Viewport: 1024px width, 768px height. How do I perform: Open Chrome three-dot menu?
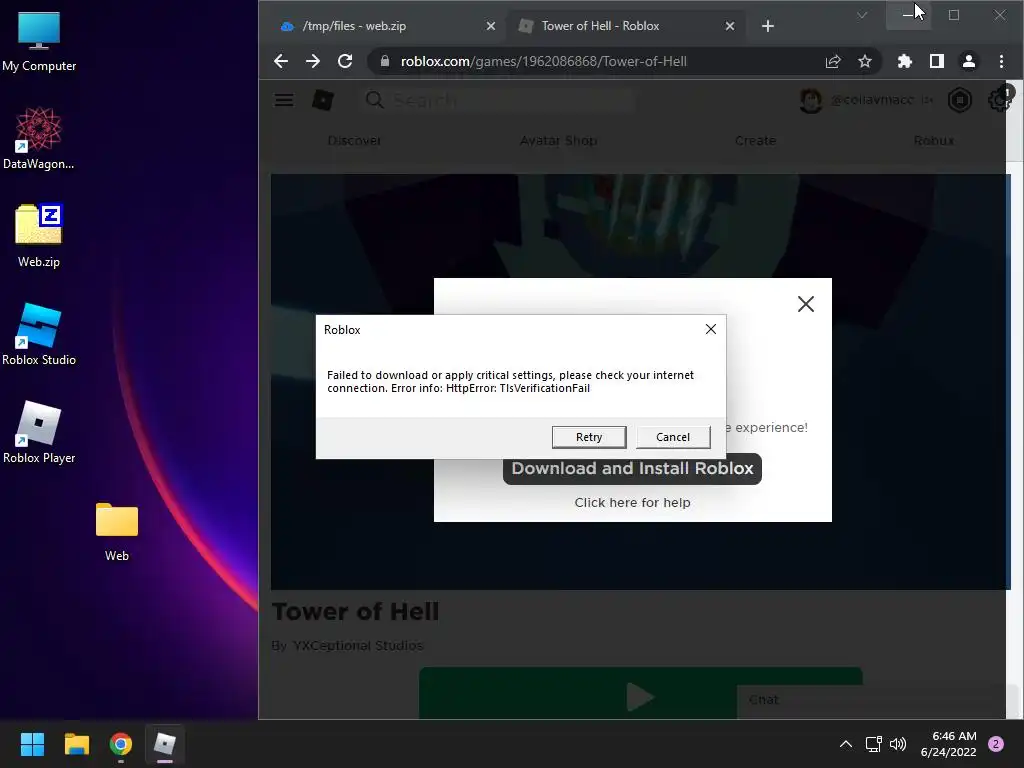coord(1001,61)
